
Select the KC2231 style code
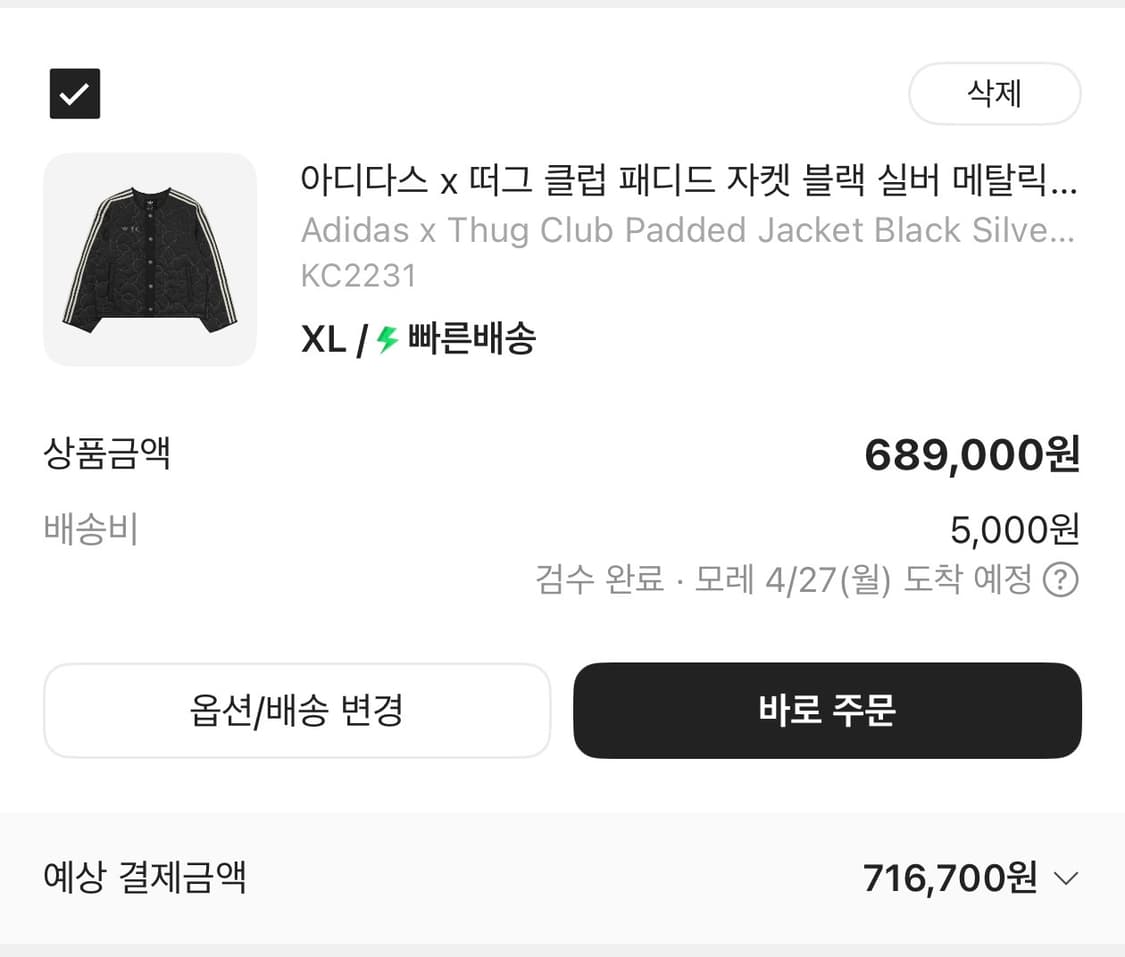(x=358, y=276)
